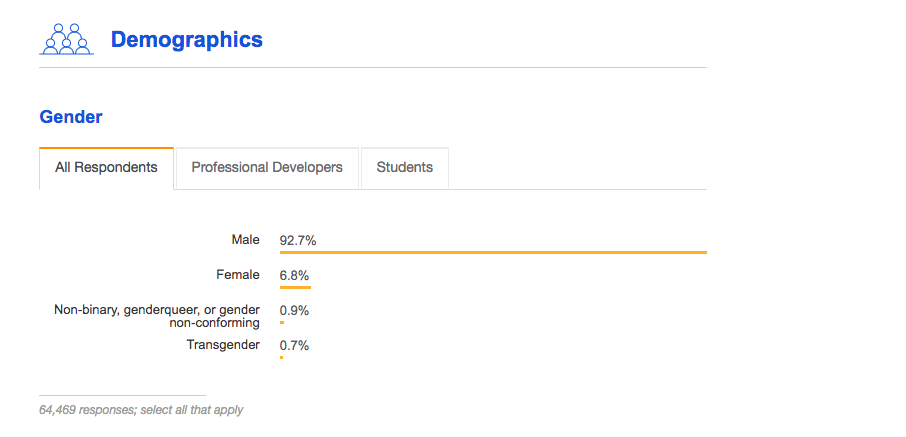
Task: Click the 6.8% value
Action: click(x=294, y=276)
